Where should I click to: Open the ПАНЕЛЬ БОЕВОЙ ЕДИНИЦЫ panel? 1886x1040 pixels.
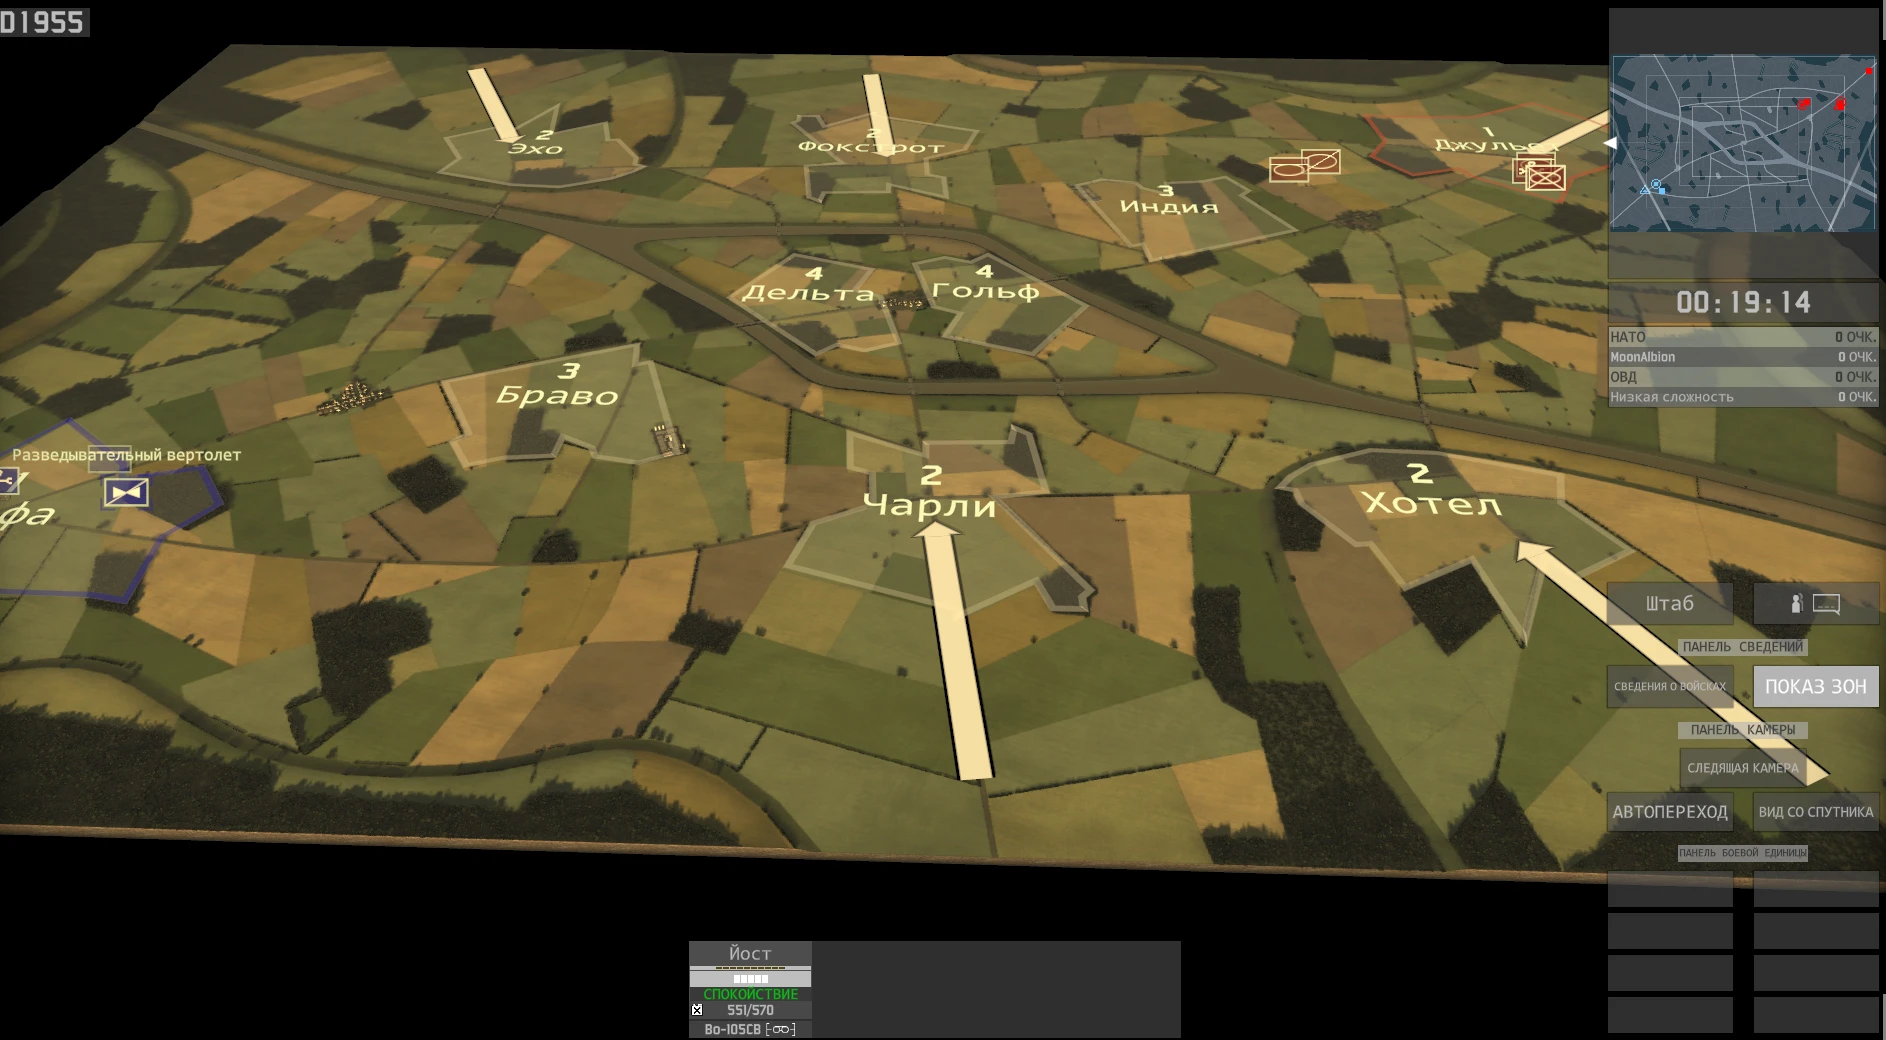(x=1745, y=853)
